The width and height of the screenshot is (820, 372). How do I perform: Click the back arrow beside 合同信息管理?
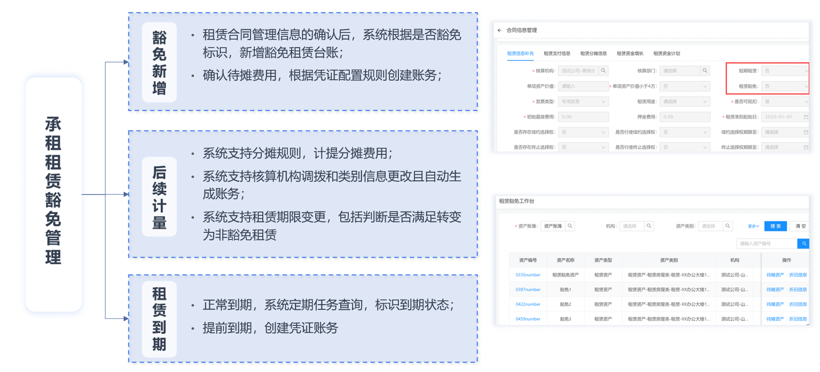pyautogui.click(x=499, y=30)
